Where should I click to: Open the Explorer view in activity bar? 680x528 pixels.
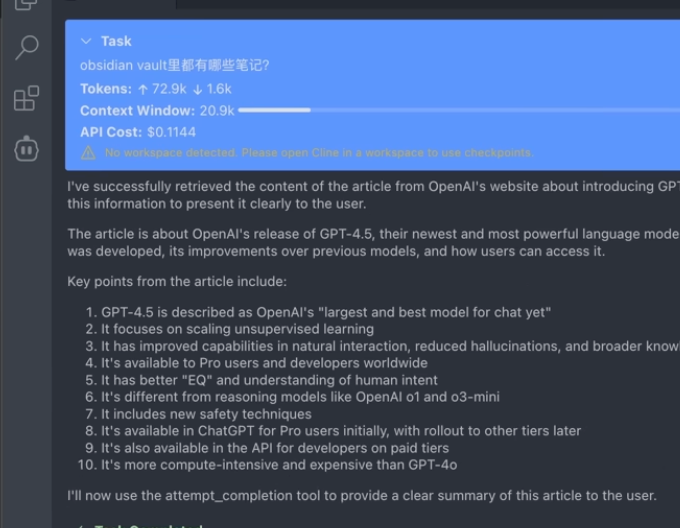pyautogui.click(x=26, y=5)
